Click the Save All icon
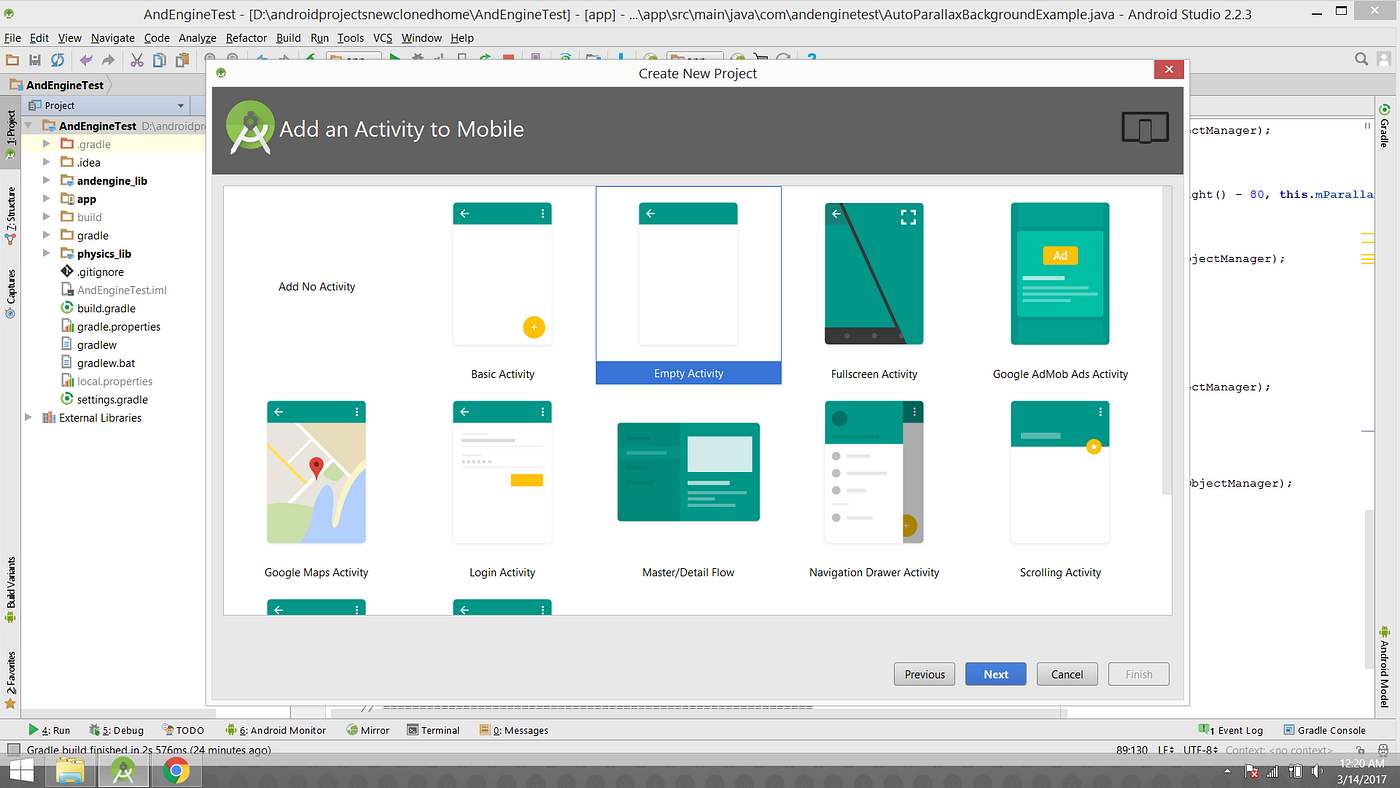Image resolution: width=1400 pixels, height=788 pixels. click(x=34, y=60)
